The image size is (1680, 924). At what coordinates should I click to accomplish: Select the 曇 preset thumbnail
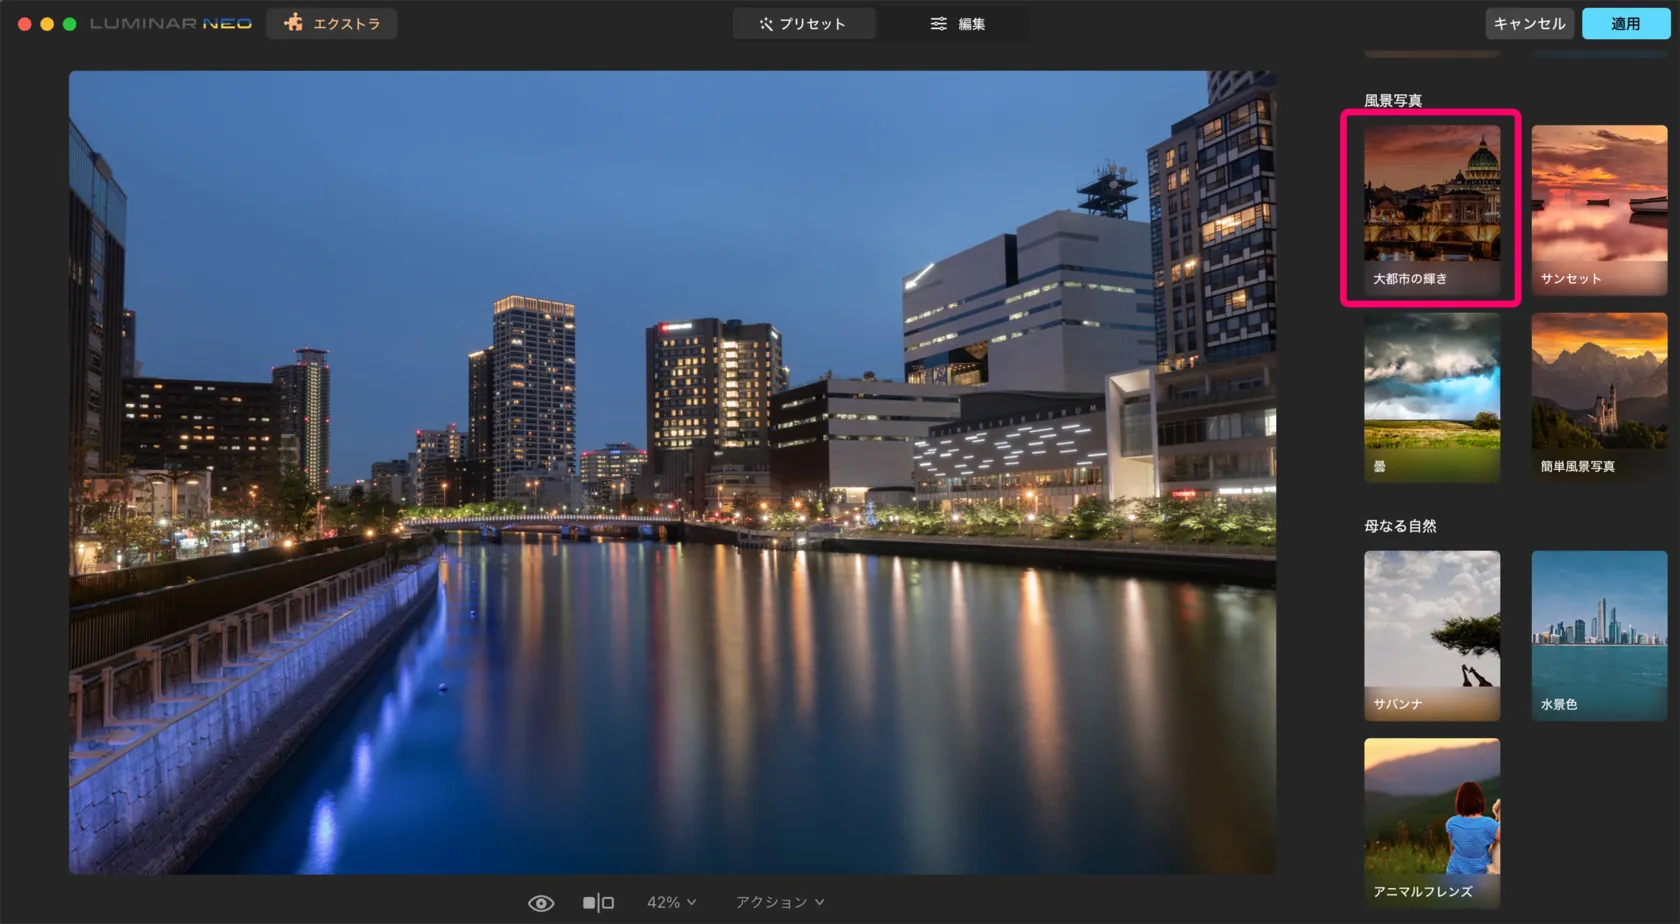pyautogui.click(x=1431, y=396)
